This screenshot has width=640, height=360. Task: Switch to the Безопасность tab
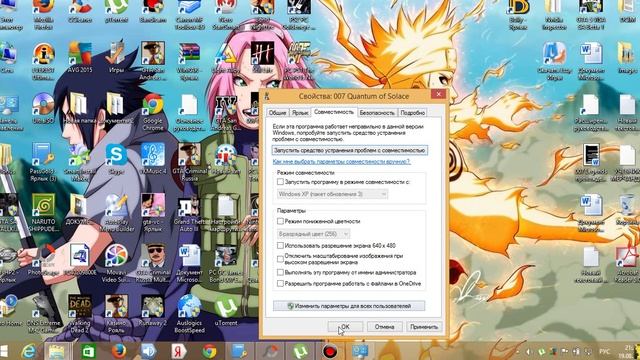point(377,113)
